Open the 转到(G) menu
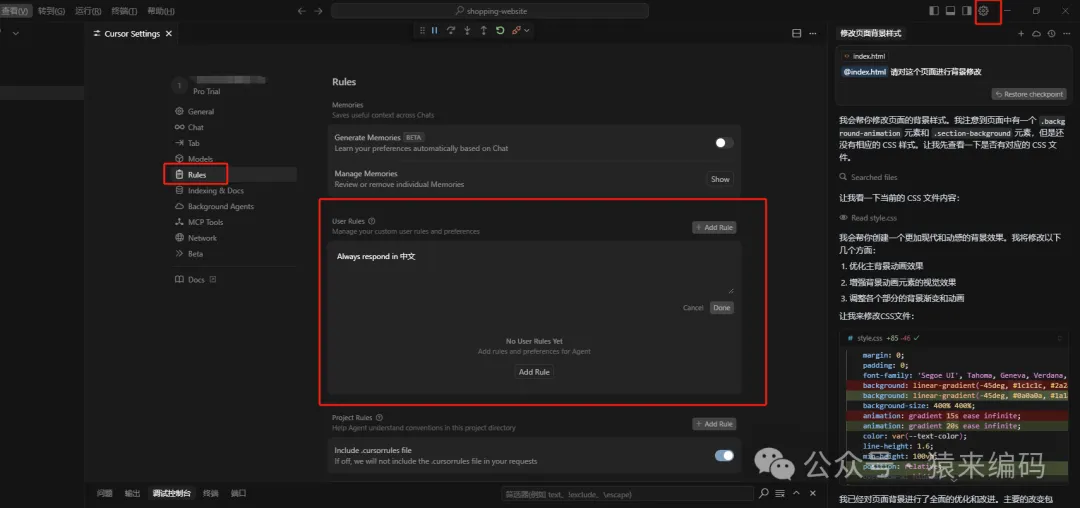Viewport: 1080px width, 508px height. (x=52, y=11)
